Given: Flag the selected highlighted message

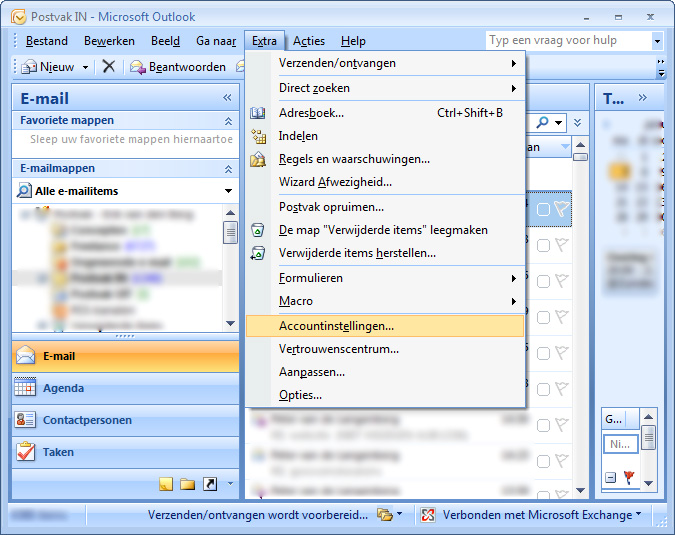Looking at the screenshot, I should 562,209.
